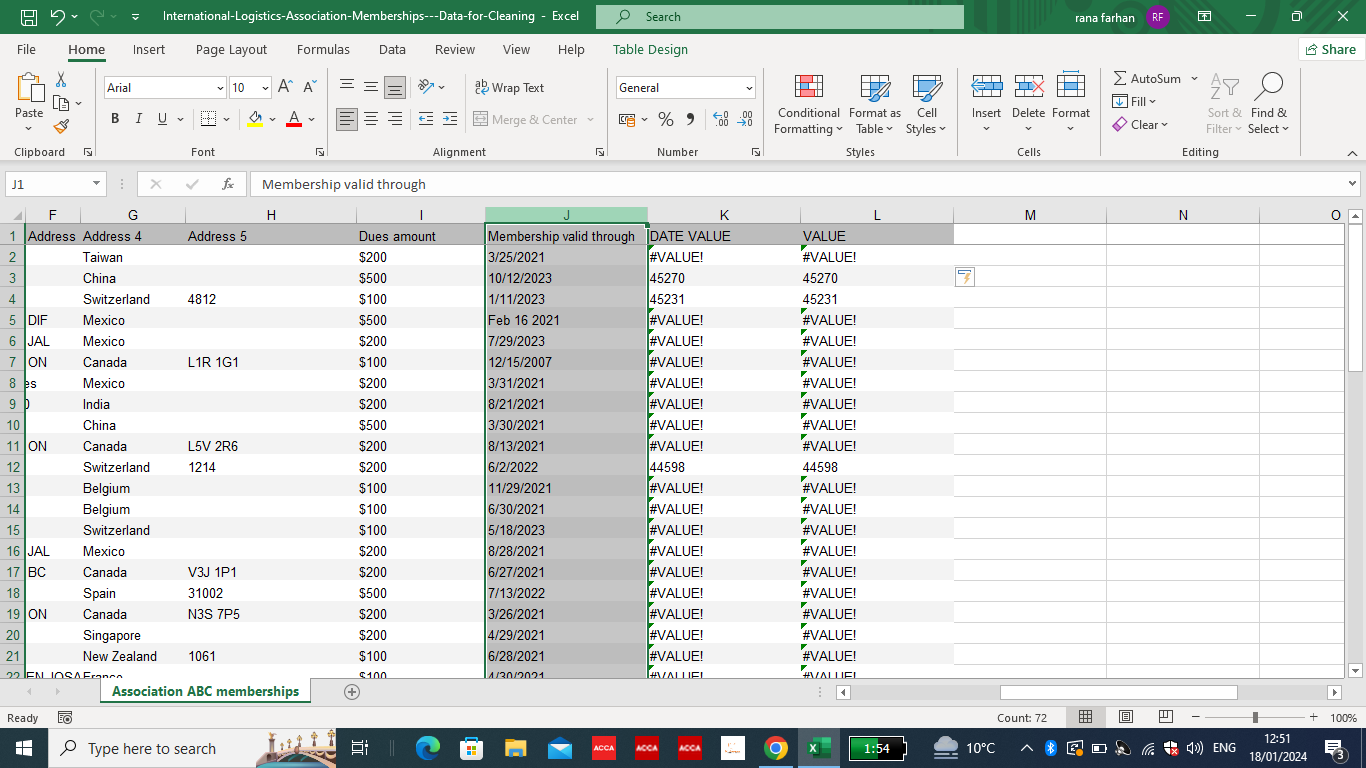Click the Percent Style icon

(665, 119)
